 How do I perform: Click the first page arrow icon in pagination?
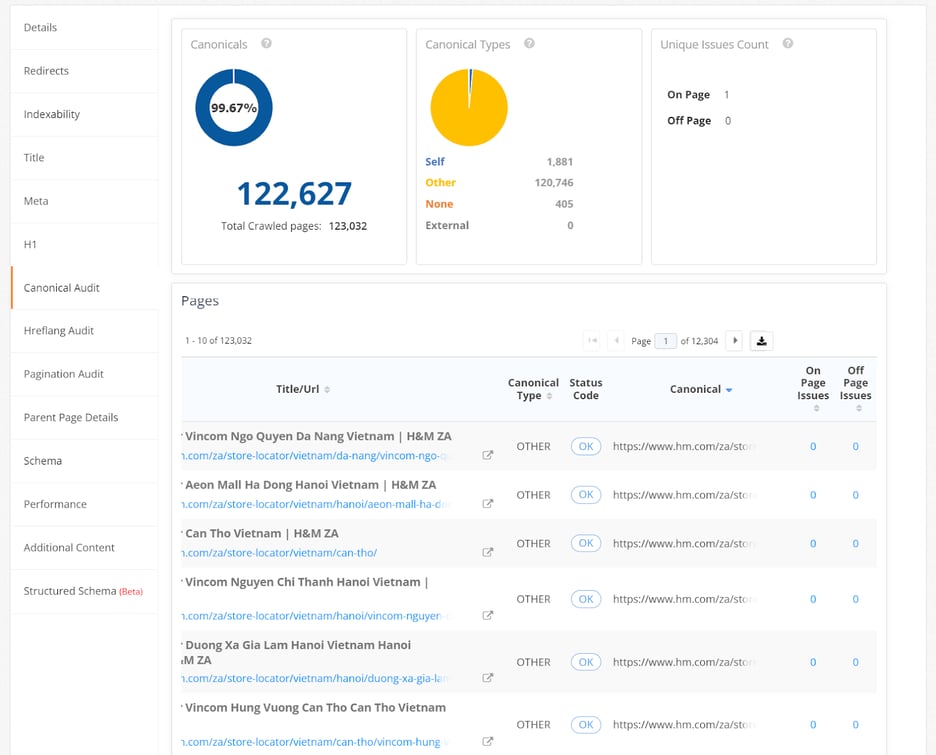tap(595, 340)
